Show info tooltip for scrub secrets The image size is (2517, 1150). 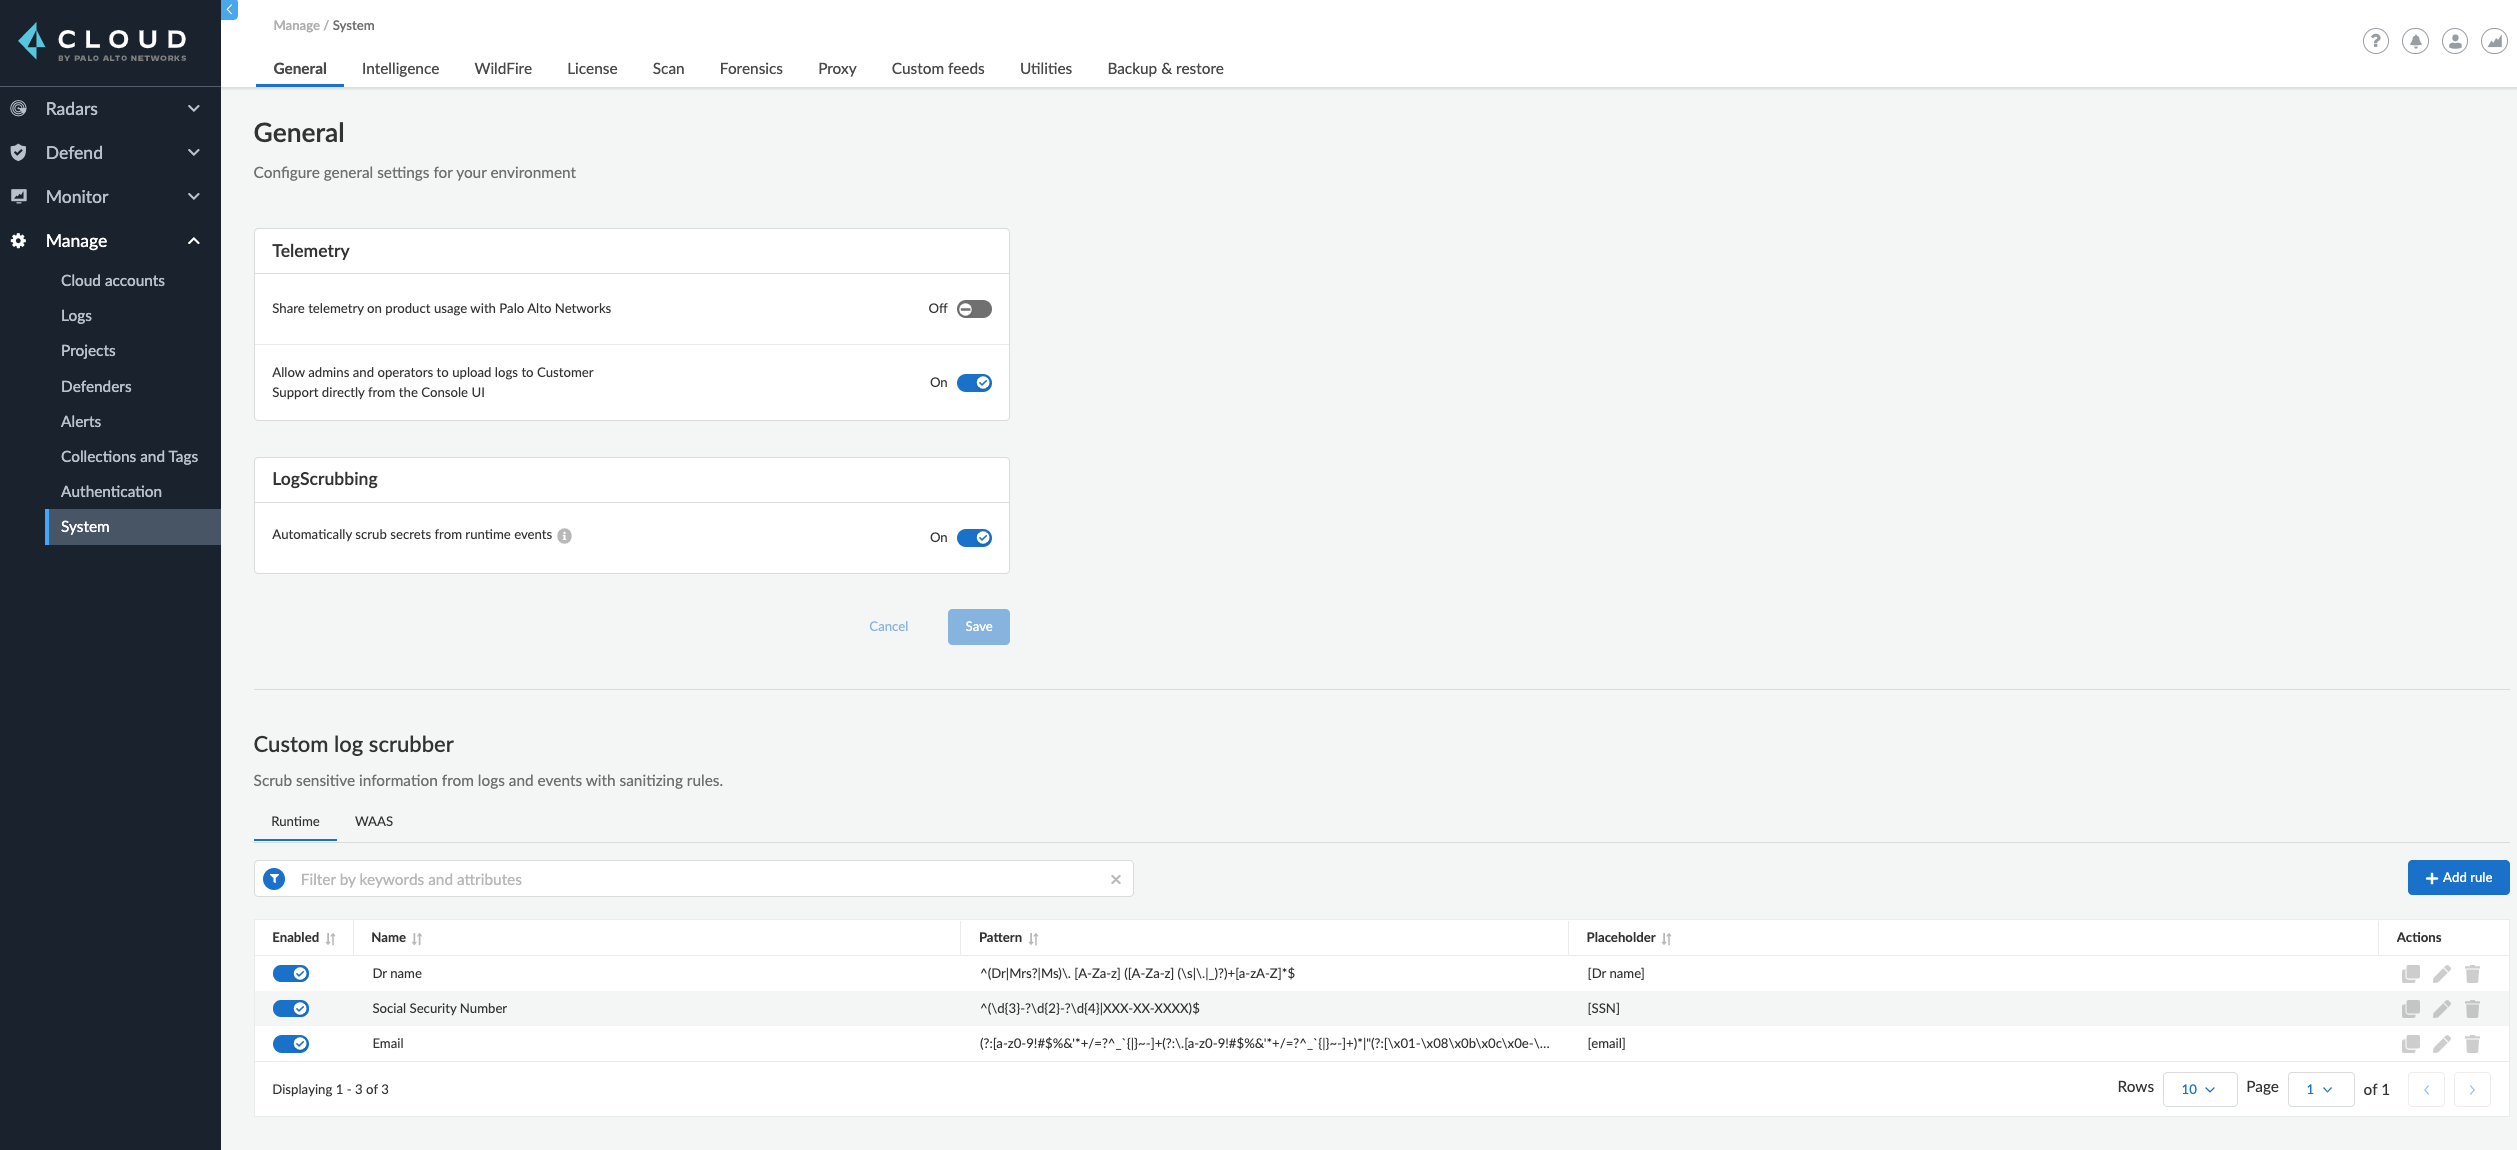pos(564,536)
